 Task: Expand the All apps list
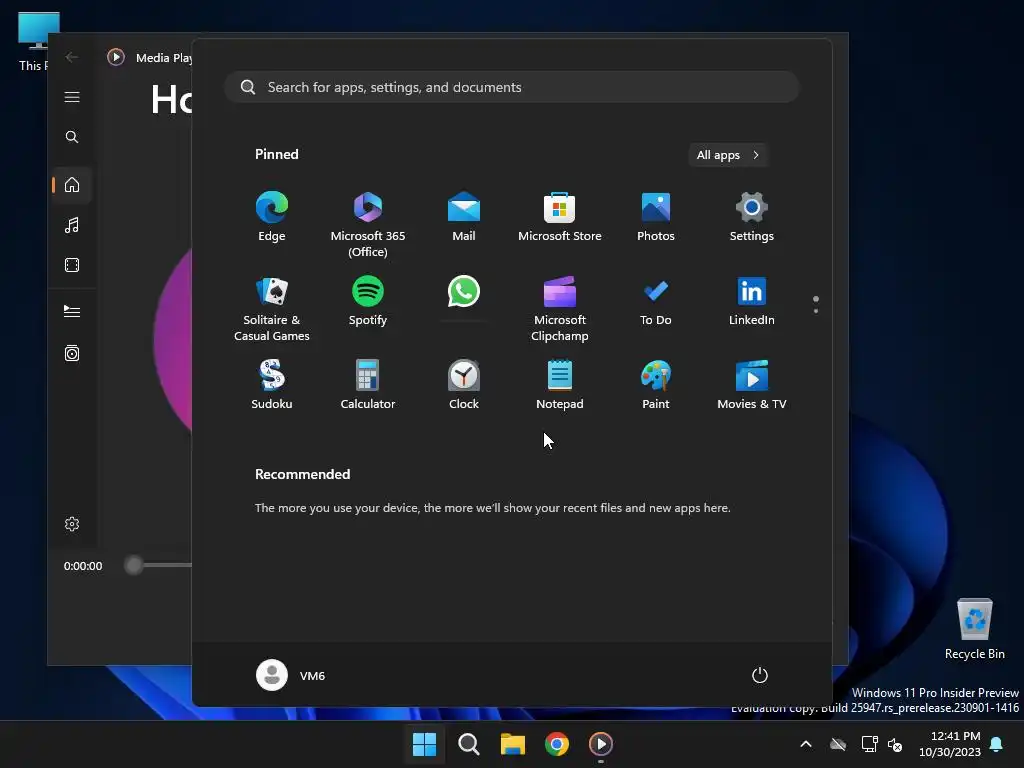[x=728, y=155]
